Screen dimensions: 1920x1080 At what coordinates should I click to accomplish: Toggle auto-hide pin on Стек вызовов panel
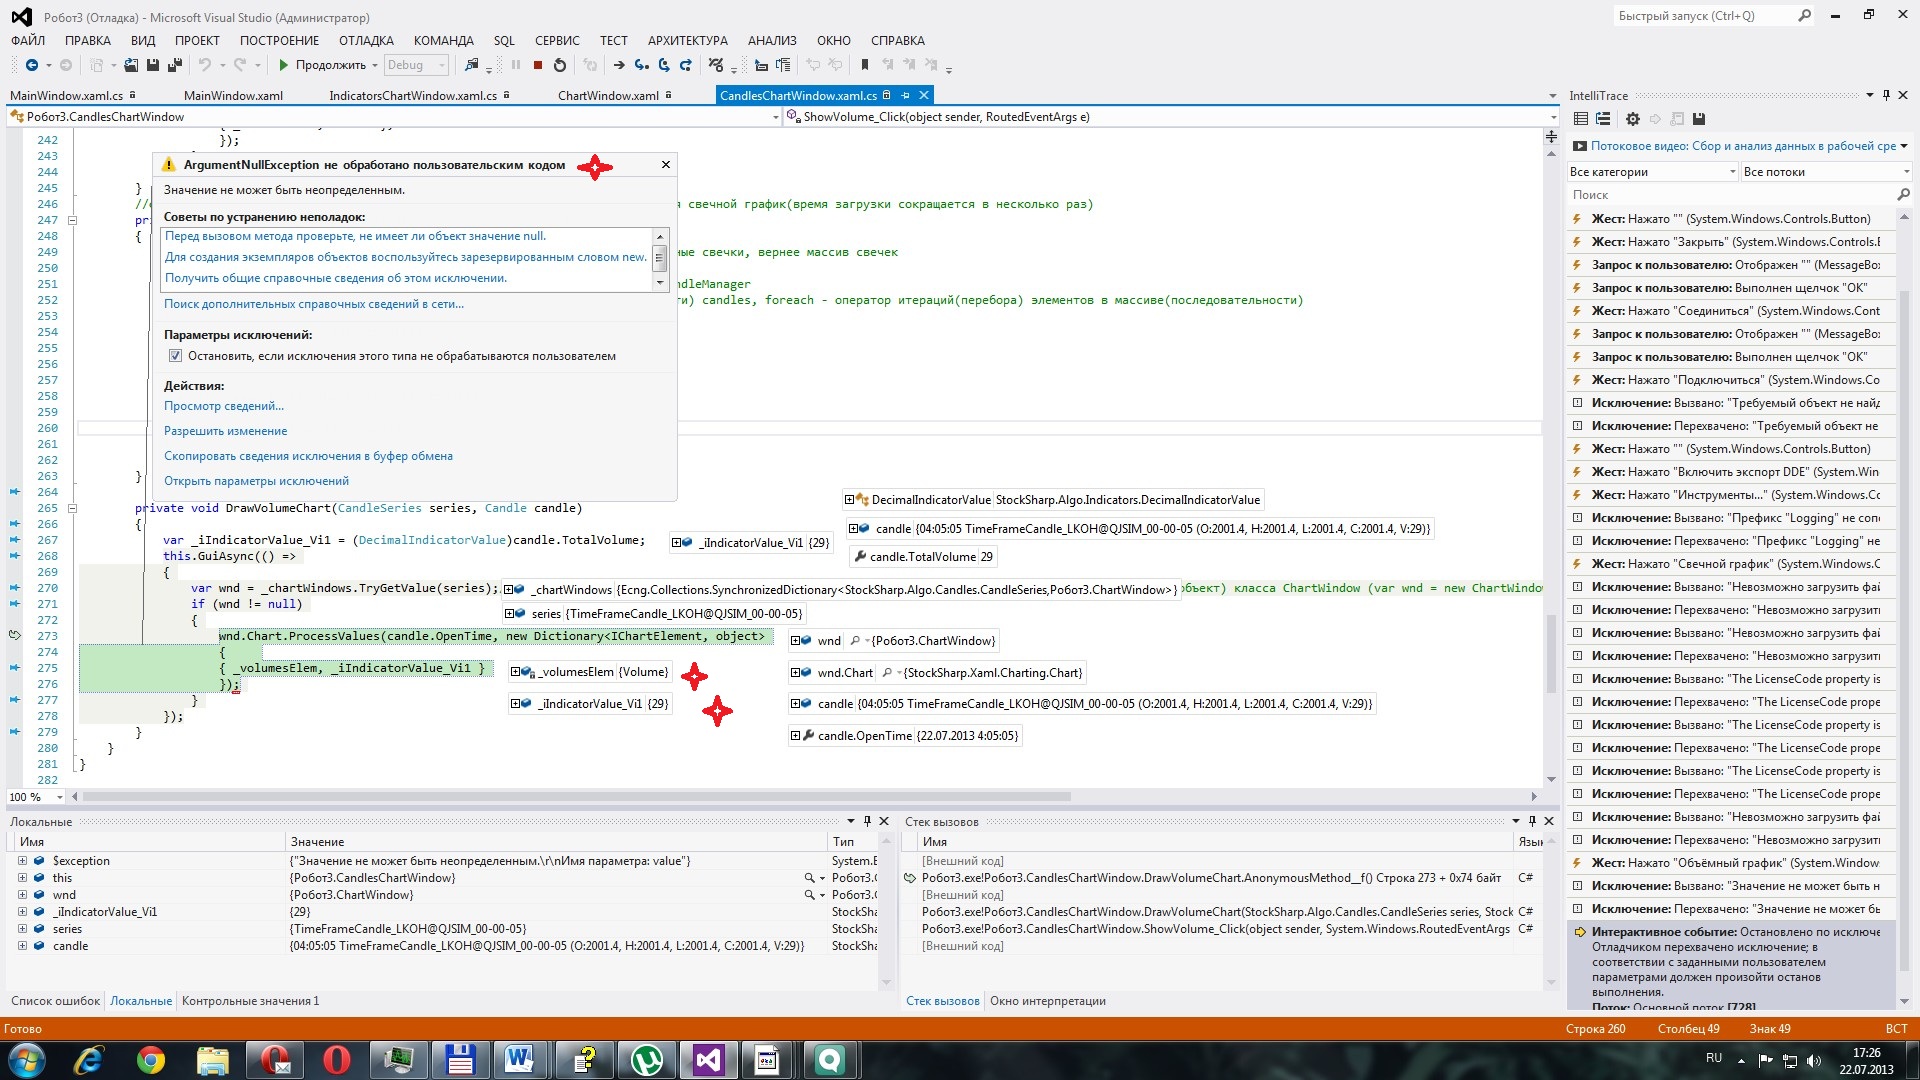[1532, 821]
